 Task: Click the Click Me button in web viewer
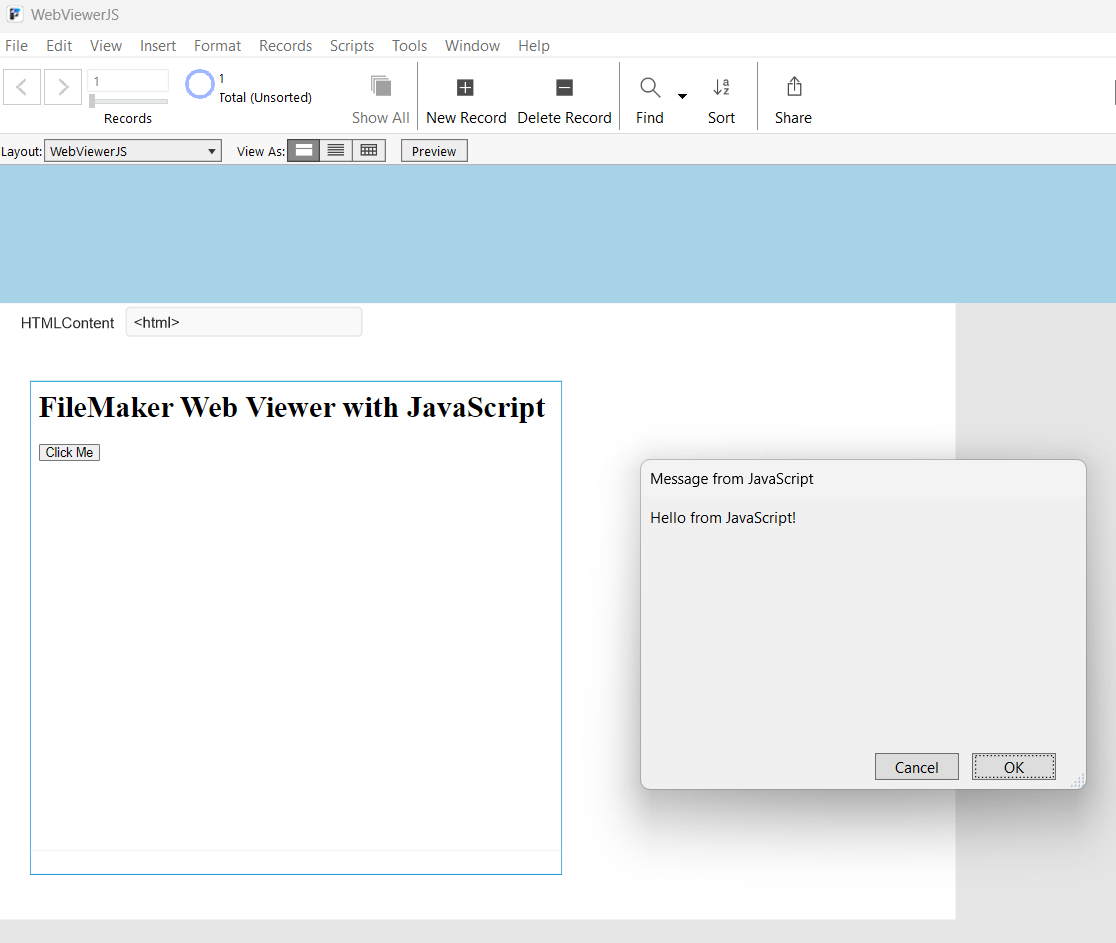click(x=69, y=453)
